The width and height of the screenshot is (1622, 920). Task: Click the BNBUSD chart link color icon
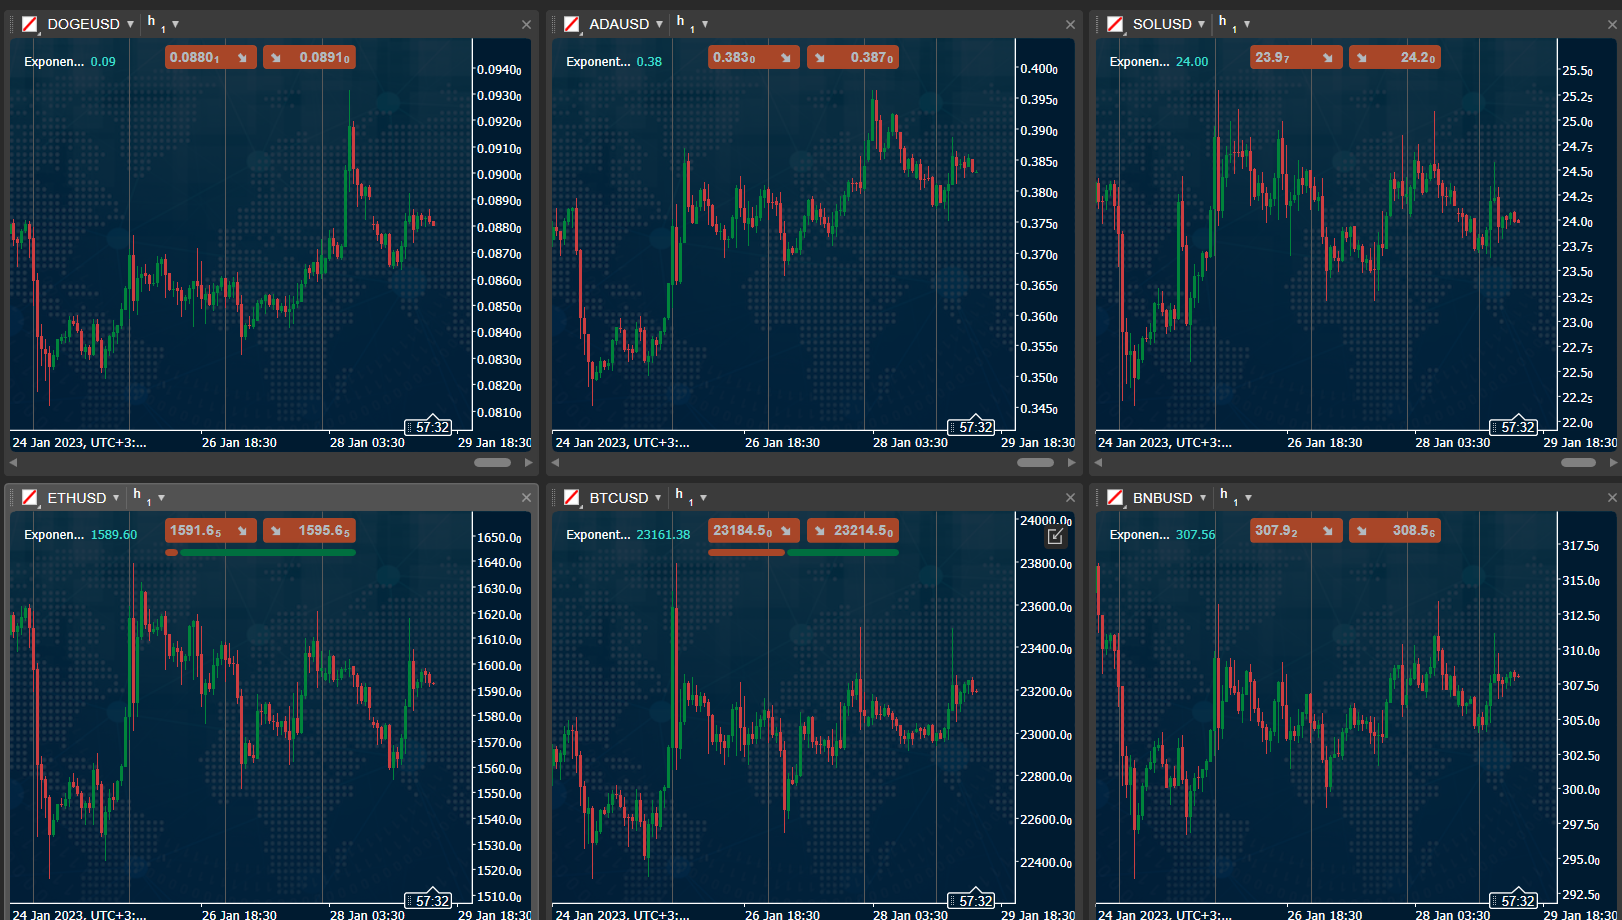1115,498
